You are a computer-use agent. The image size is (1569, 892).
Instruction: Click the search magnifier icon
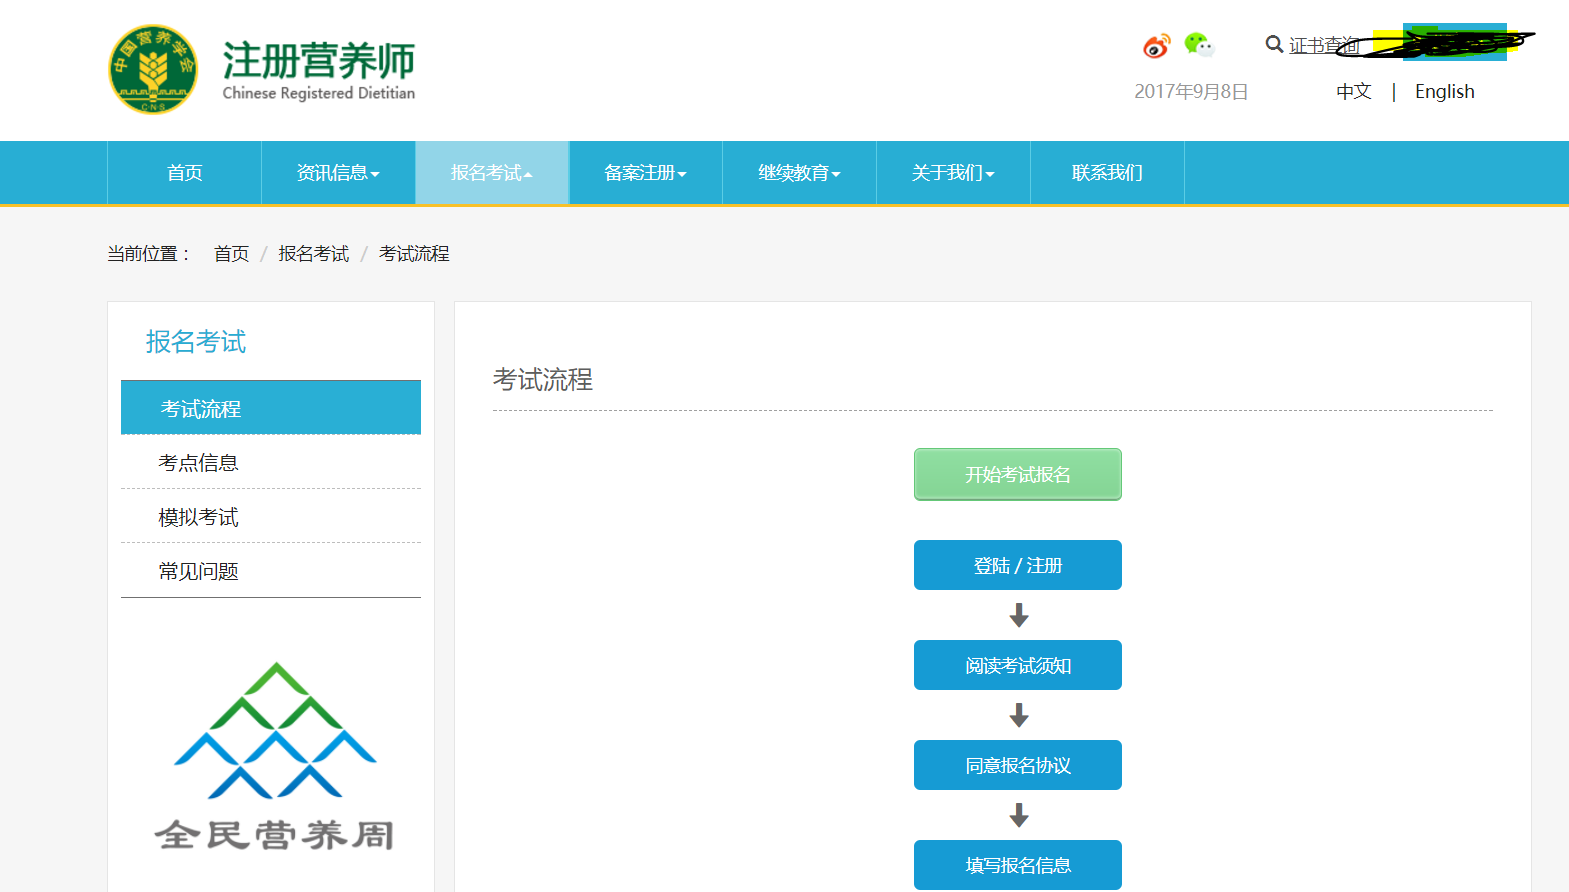click(x=1274, y=44)
